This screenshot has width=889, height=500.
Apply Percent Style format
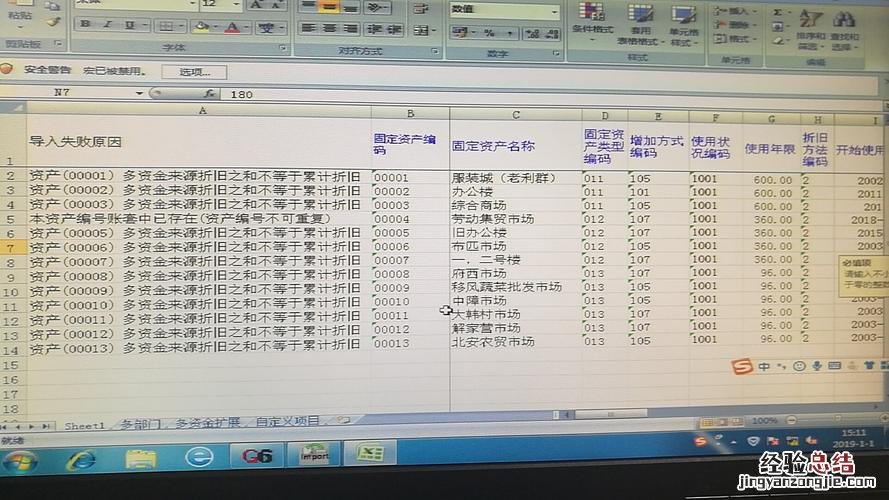489,33
